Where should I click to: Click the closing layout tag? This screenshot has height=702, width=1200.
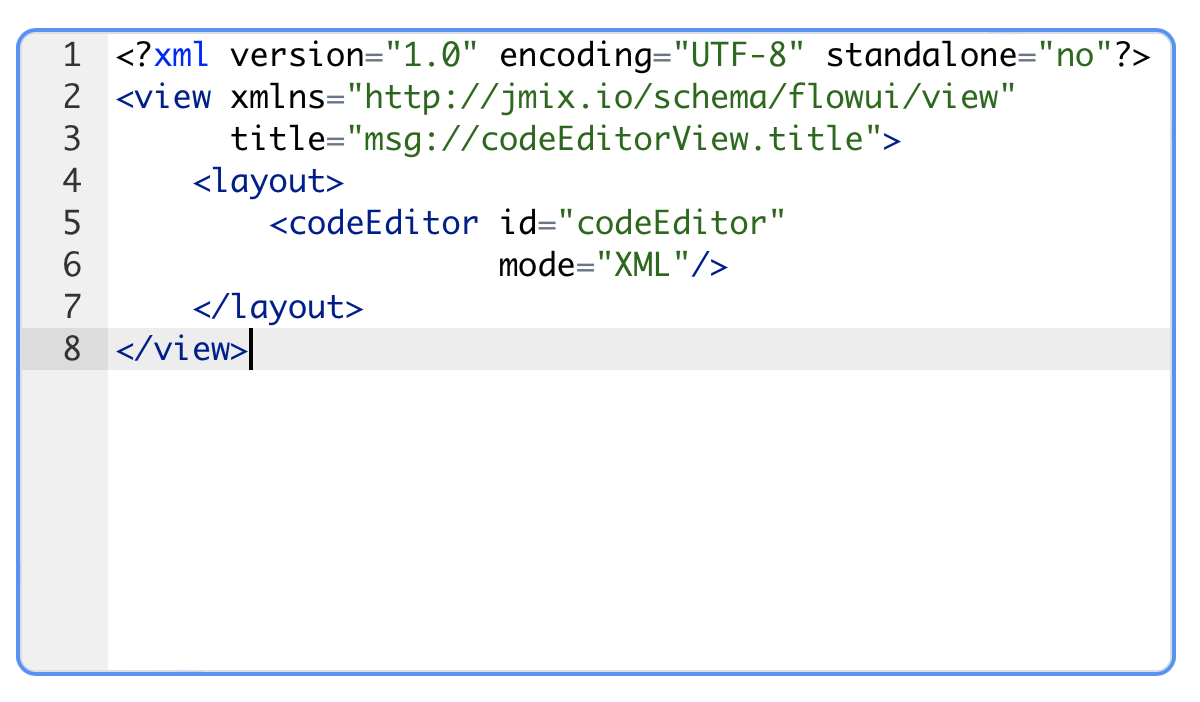tap(280, 307)
